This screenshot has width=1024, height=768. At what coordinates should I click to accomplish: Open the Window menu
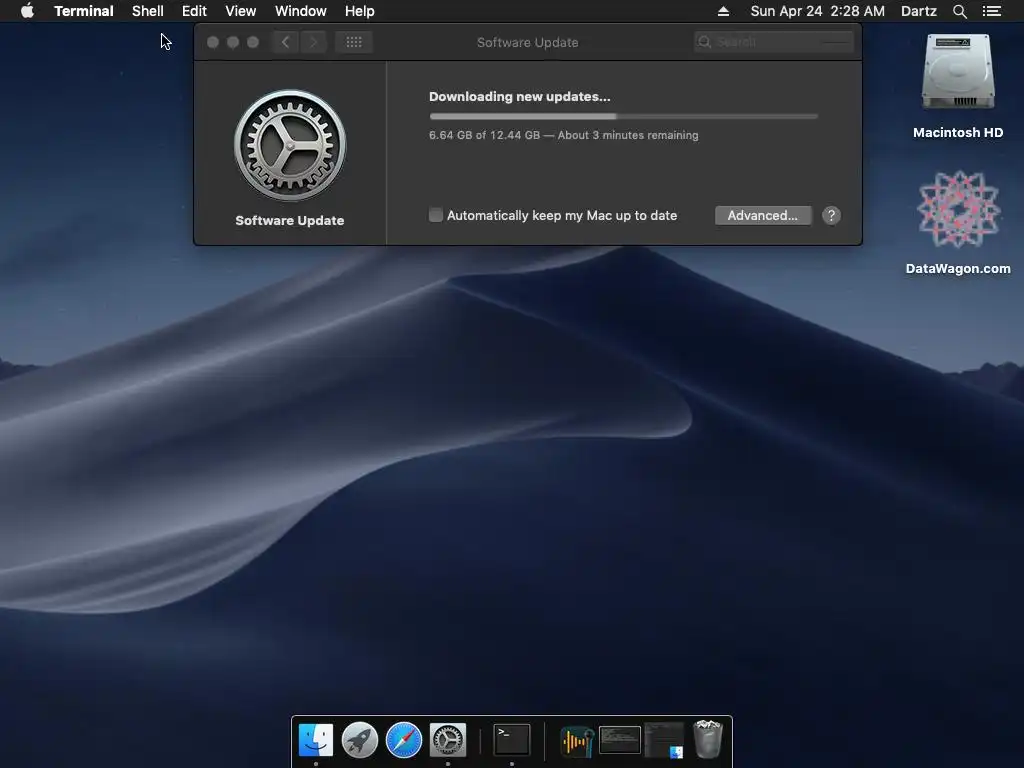click(x=300, y=11)
